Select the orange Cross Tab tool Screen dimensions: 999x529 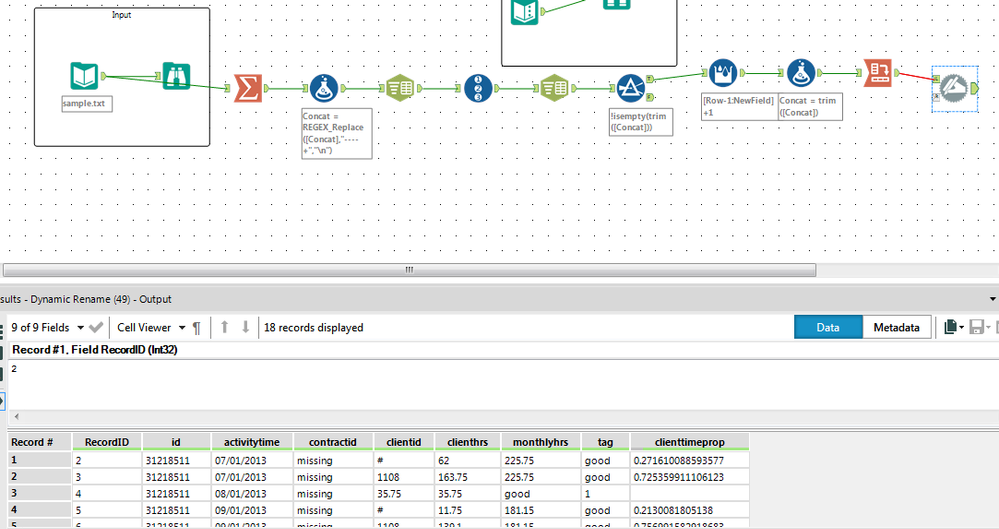click(x=878, y=73)
